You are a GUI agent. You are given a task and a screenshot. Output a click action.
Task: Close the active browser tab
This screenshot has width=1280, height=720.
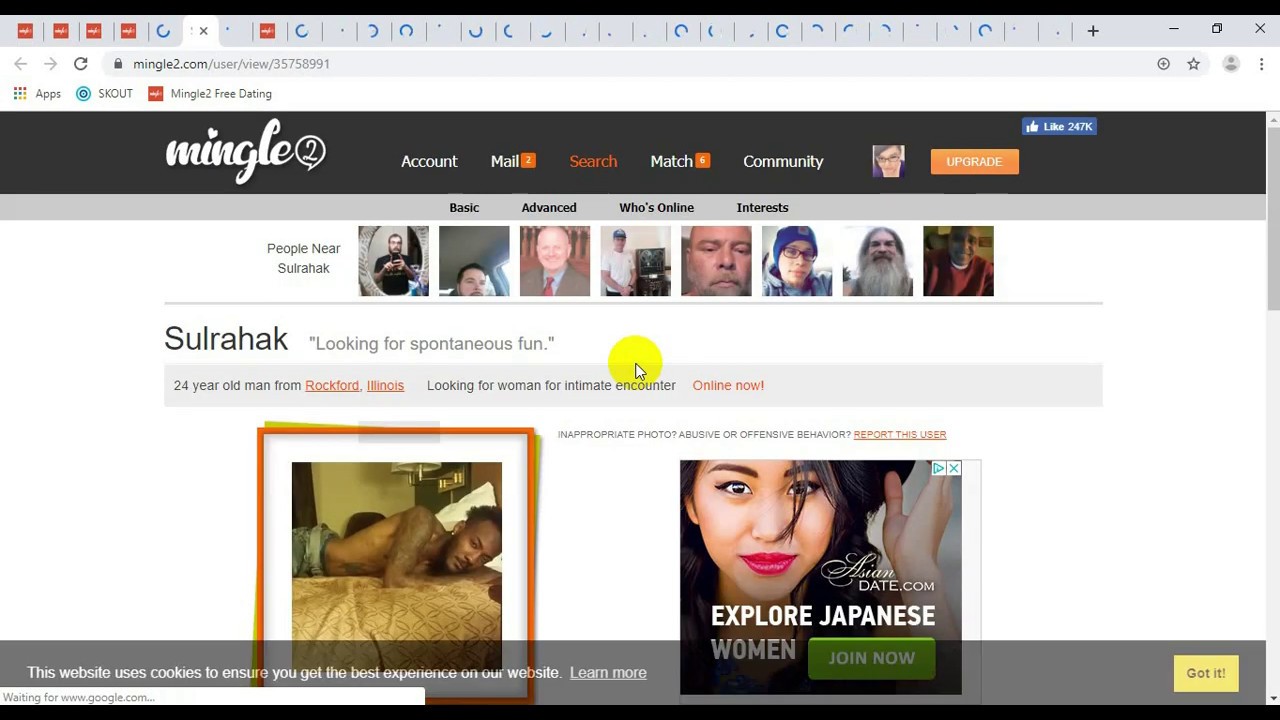203,31
